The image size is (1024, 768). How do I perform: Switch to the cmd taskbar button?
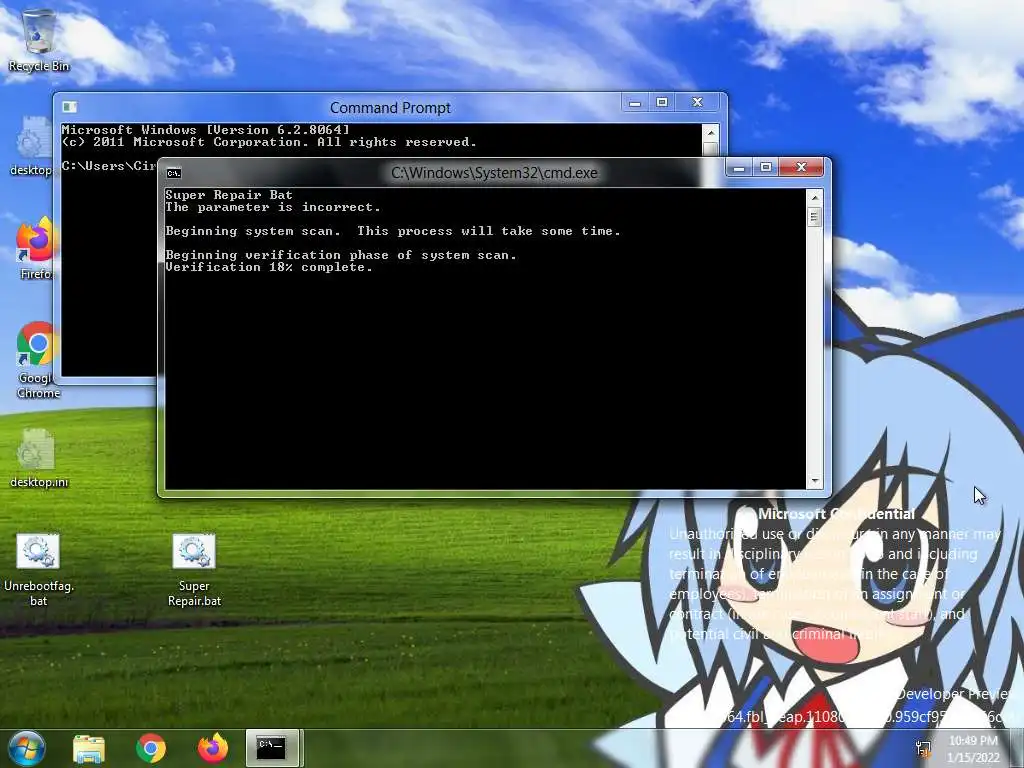272,748
